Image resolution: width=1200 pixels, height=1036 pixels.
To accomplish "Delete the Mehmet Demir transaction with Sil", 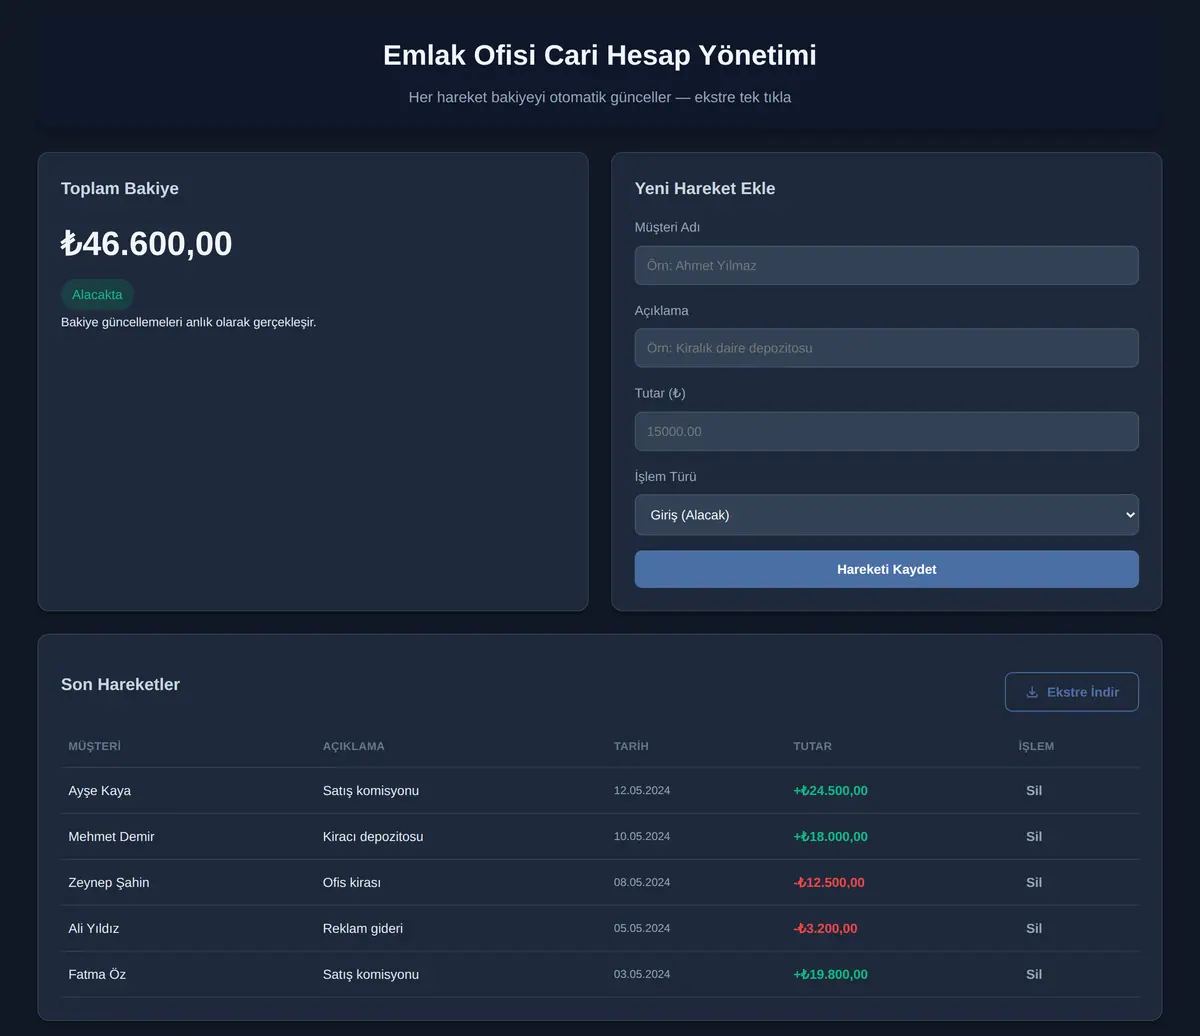I will pos(1034,836).
